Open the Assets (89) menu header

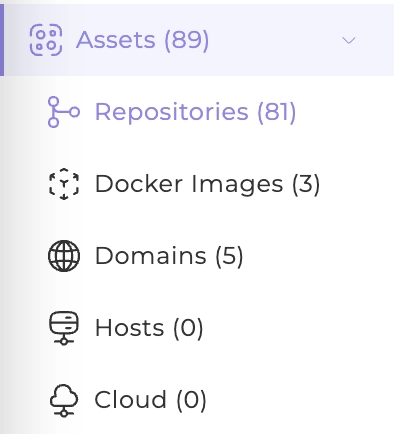(199, 40)
